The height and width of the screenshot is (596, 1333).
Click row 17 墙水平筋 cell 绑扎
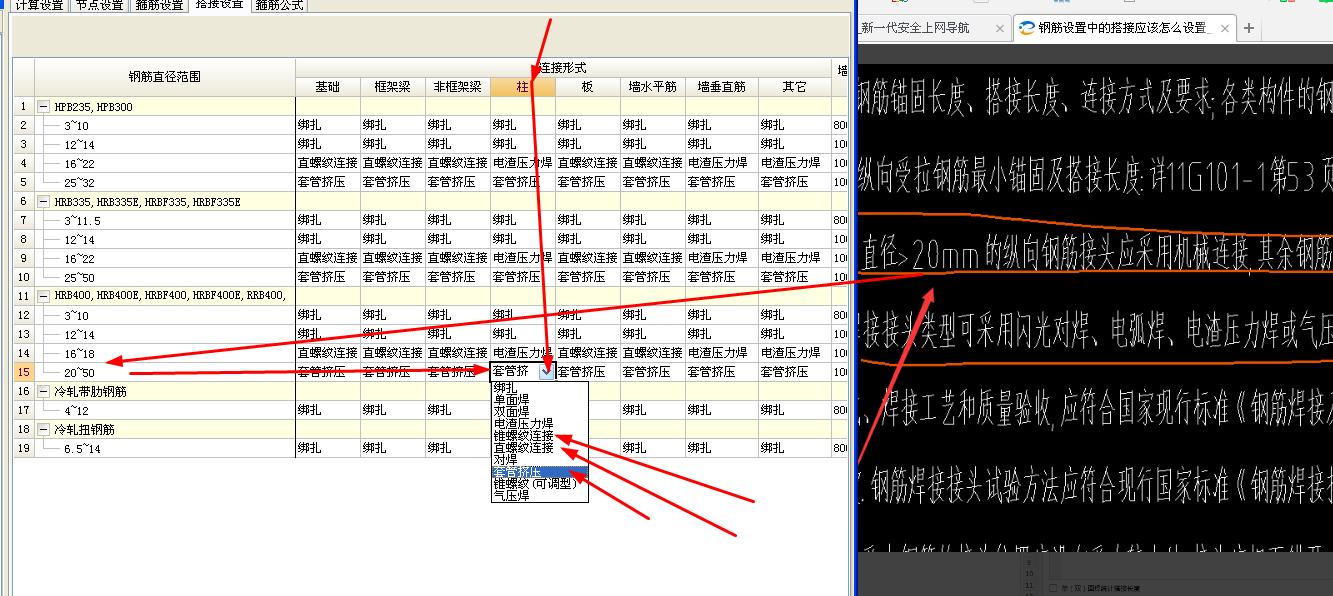click(x=653, y=410)
